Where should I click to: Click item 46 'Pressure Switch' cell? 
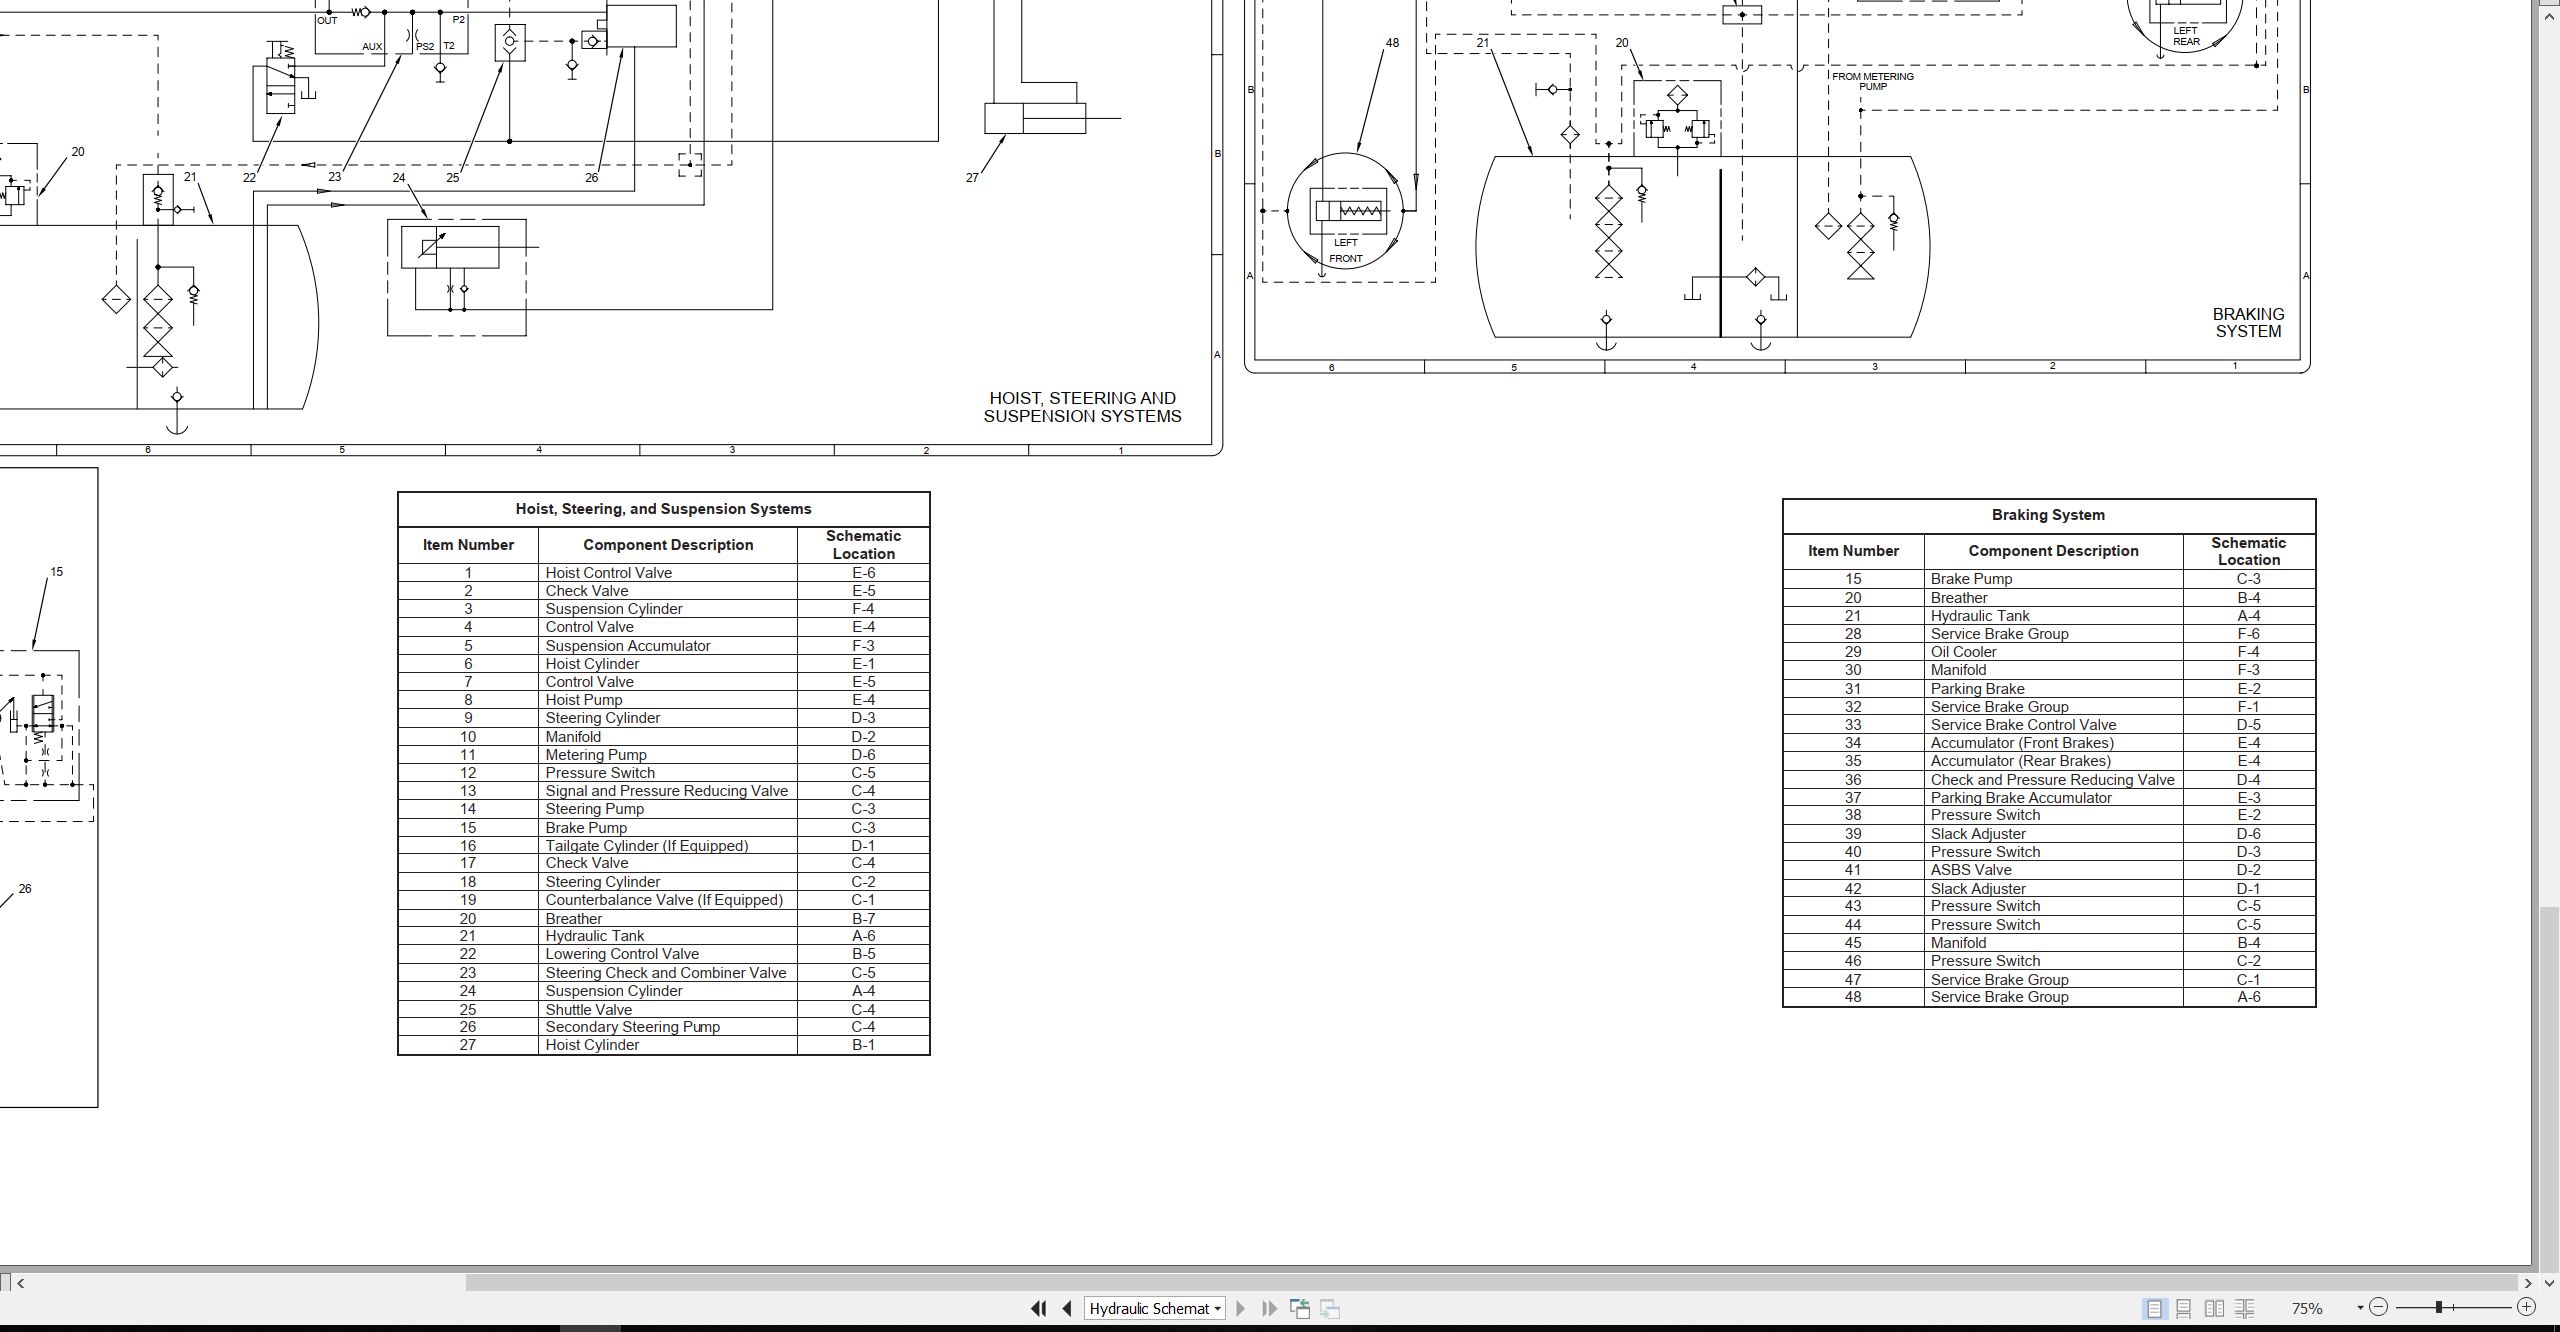pyautogui.click(x=2053, y=961)
